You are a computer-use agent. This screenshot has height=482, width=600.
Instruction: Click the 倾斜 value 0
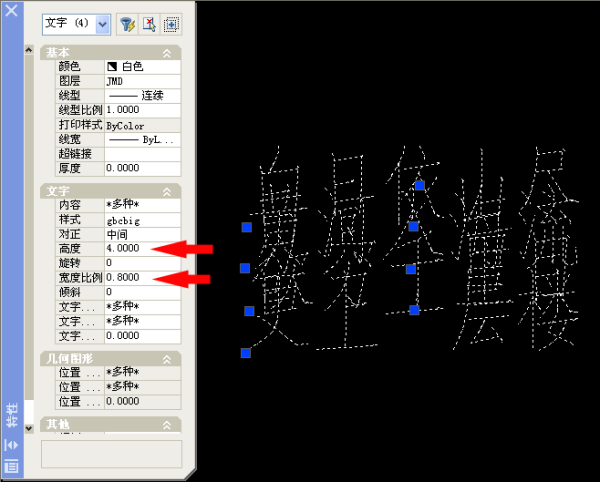[x=142, y=292]
